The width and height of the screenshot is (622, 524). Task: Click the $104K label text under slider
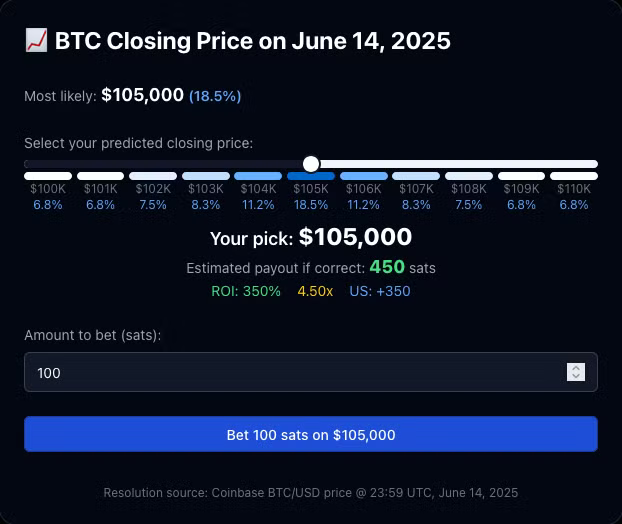coord(258,189)
